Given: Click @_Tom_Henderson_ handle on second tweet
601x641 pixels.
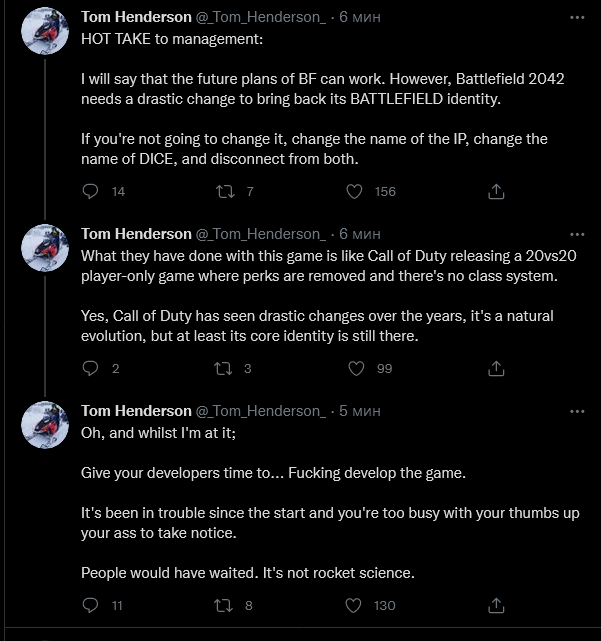Looking at the screenshot, I should (x=261, y=234).
